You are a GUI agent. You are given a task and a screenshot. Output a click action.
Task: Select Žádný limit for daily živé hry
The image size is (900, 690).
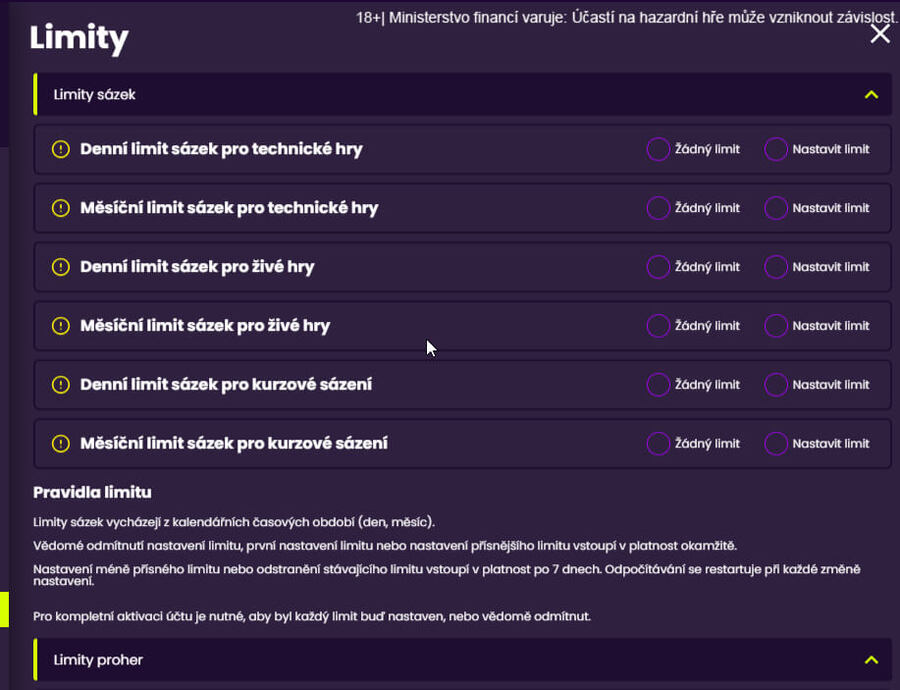(x=658, y=267)
